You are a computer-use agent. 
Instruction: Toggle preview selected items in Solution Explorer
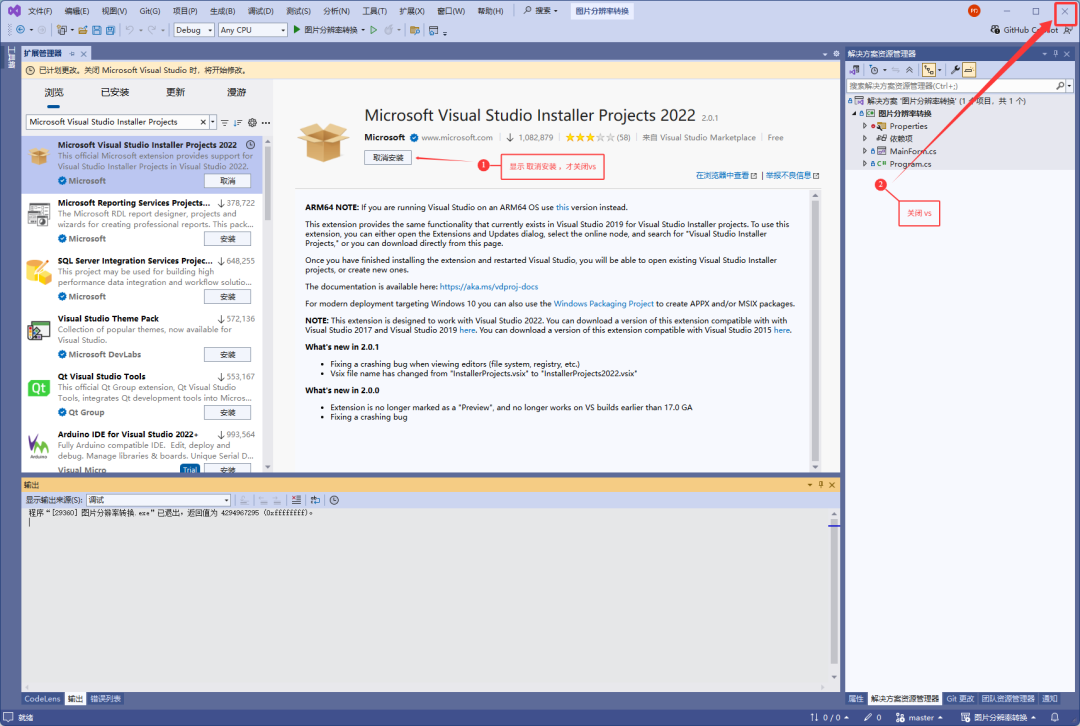pos(969,70)
